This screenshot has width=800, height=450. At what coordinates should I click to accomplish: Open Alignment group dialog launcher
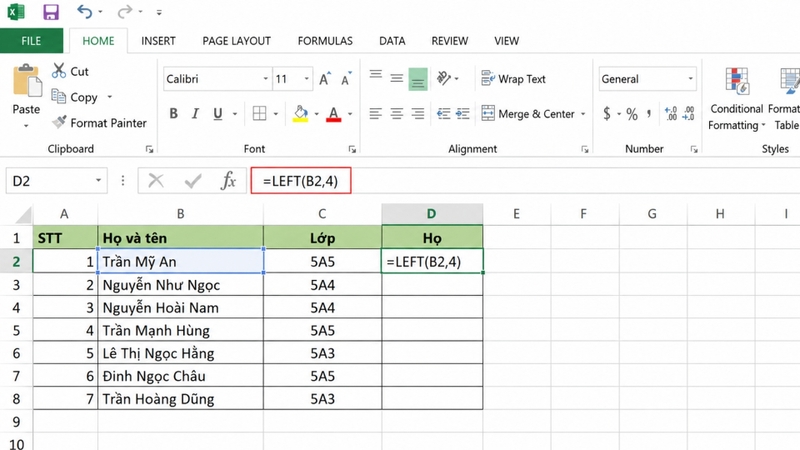pyautogui.click(x=585, y=149)
